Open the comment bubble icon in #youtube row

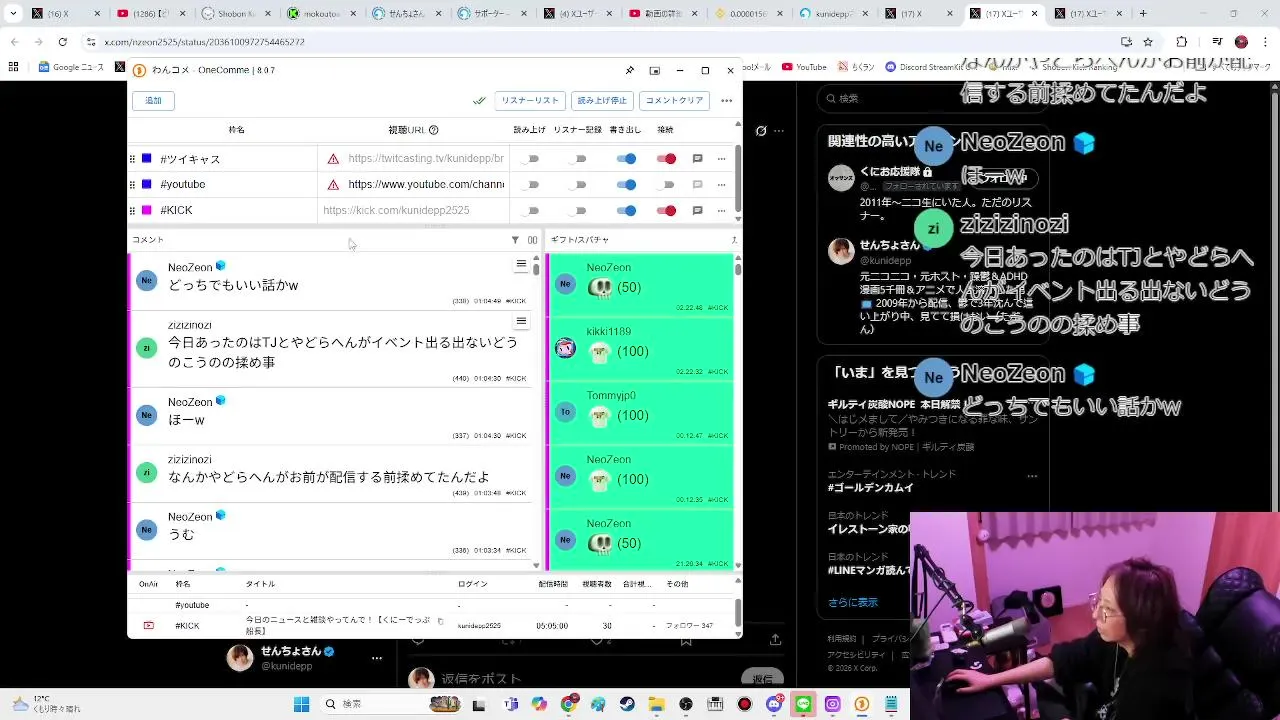click(697, 184)
